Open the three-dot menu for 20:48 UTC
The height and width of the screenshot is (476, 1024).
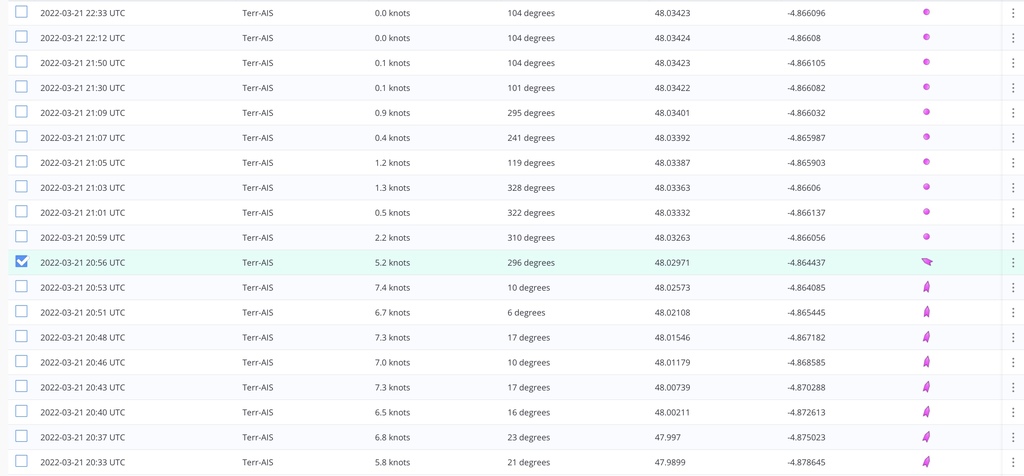point(1013,338)
